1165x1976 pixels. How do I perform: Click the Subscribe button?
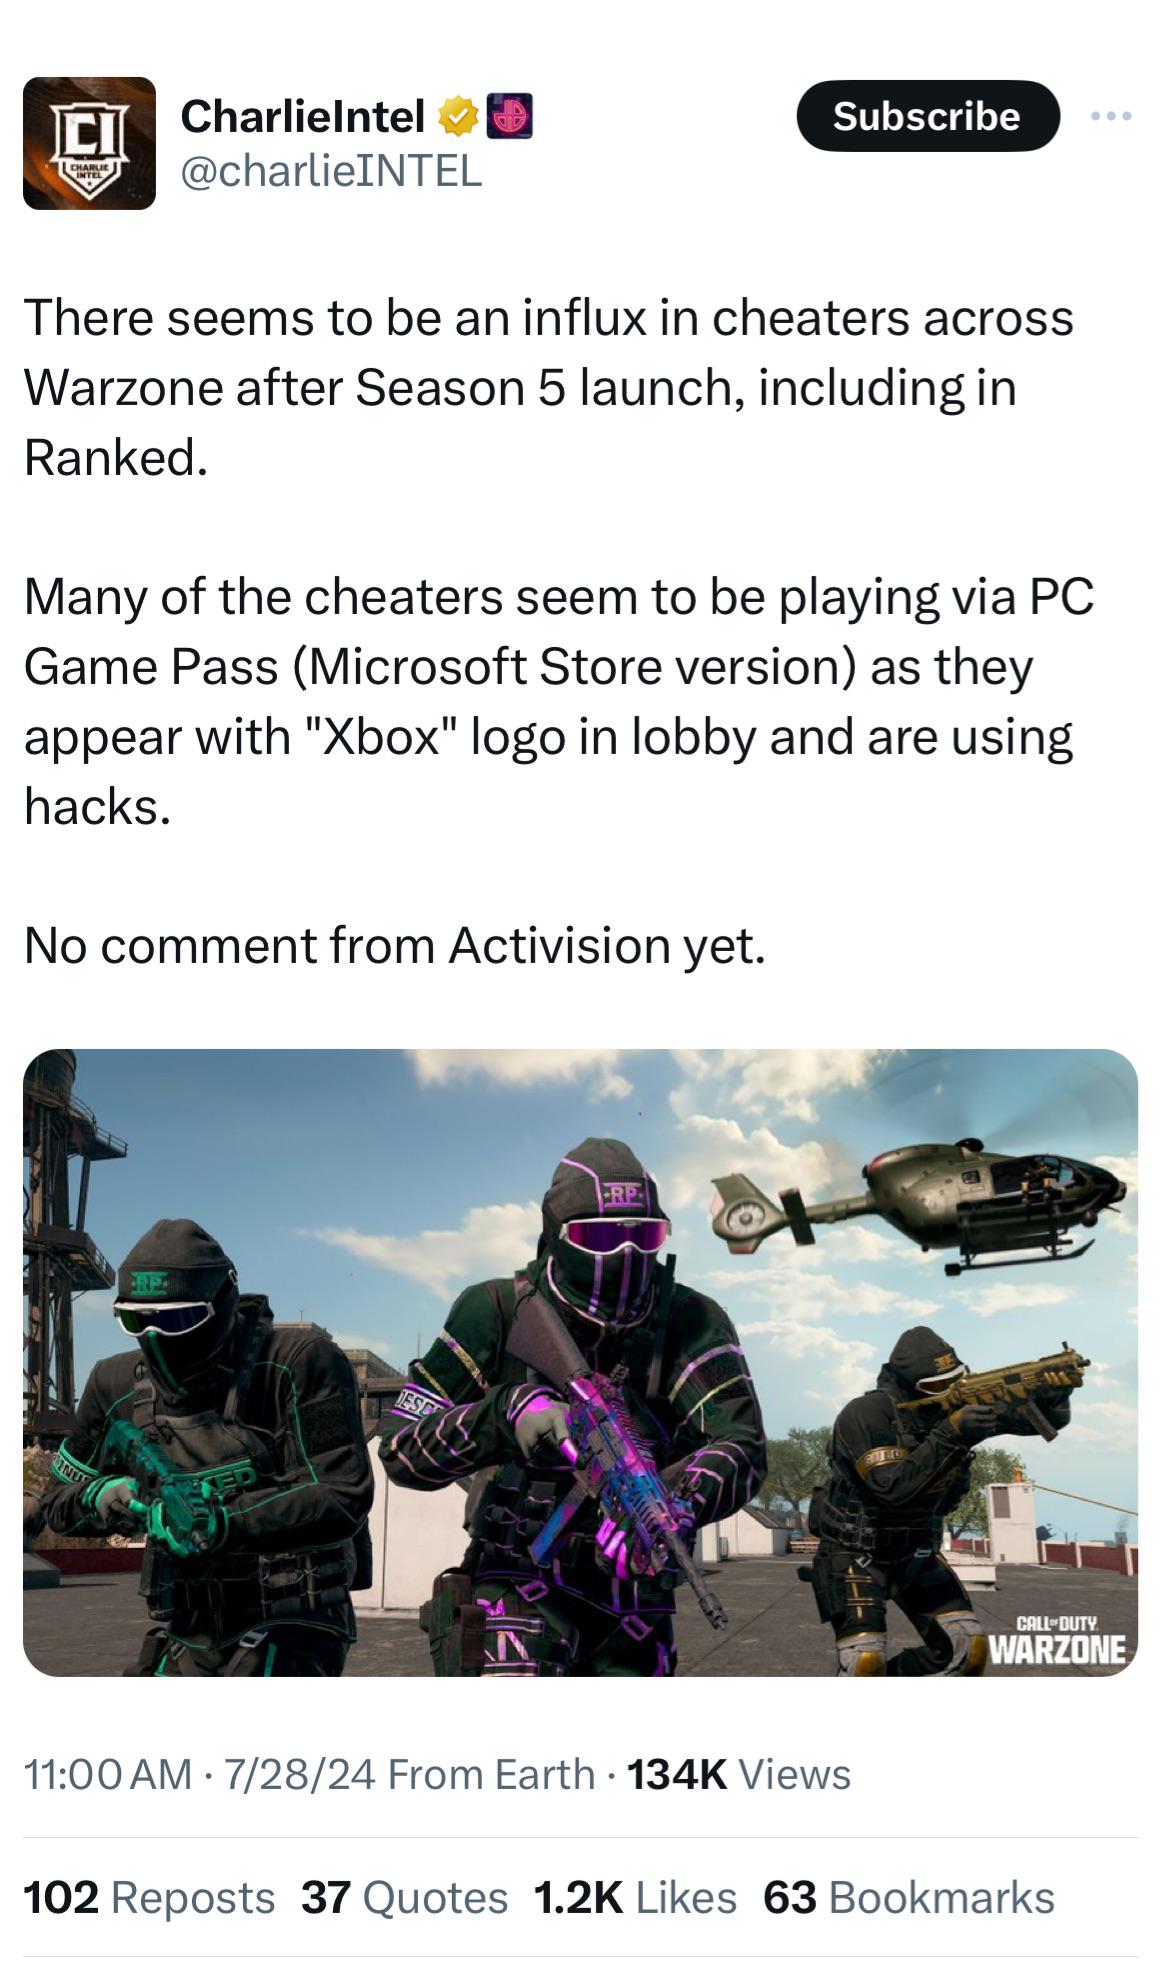click(927, 116)
